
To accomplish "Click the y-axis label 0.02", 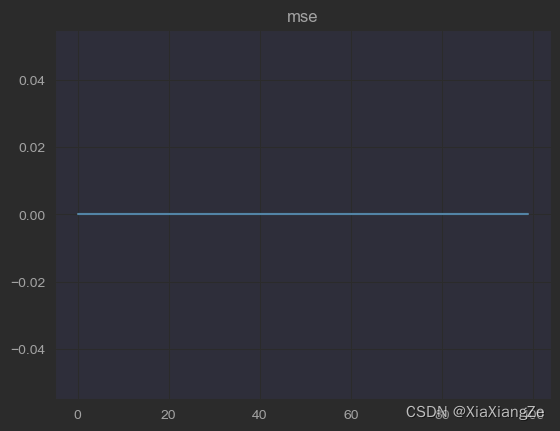I will coord(32,148).
